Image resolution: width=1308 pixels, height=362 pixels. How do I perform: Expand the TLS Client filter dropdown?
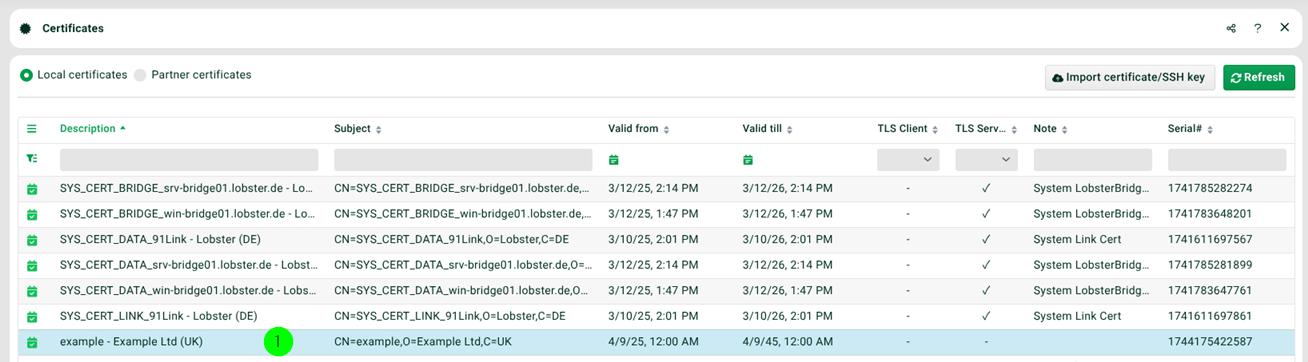coord(908,160)
